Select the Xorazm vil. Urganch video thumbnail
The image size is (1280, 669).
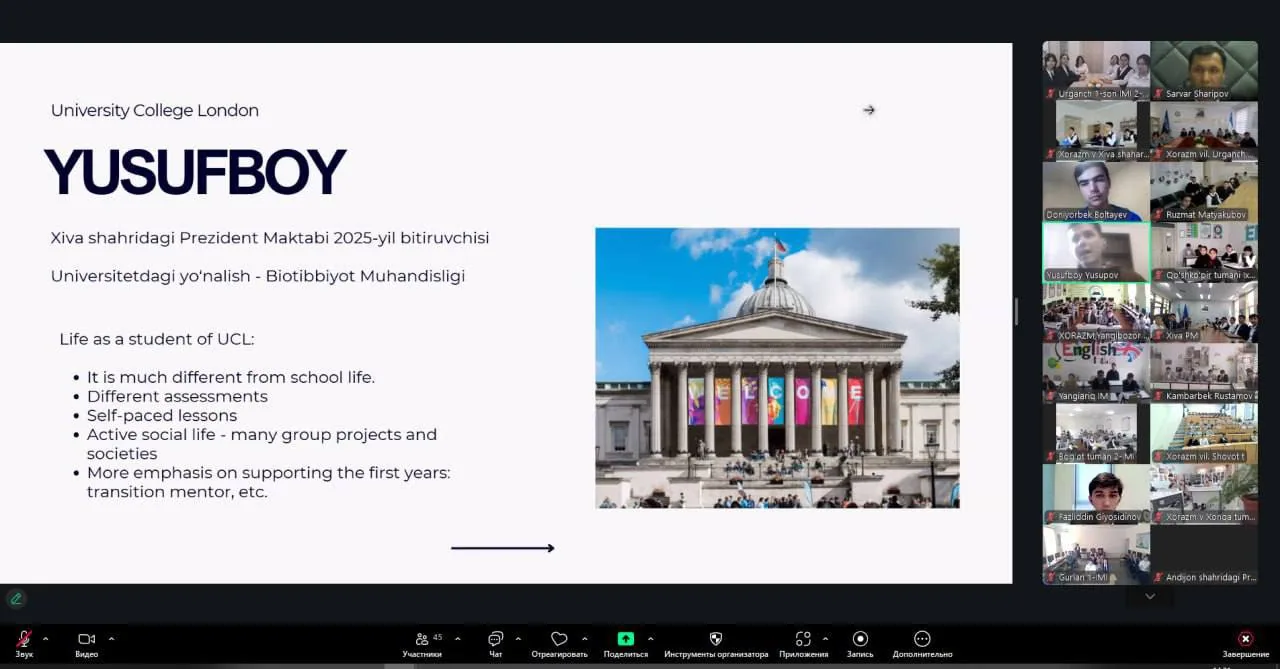(1204, 131)
